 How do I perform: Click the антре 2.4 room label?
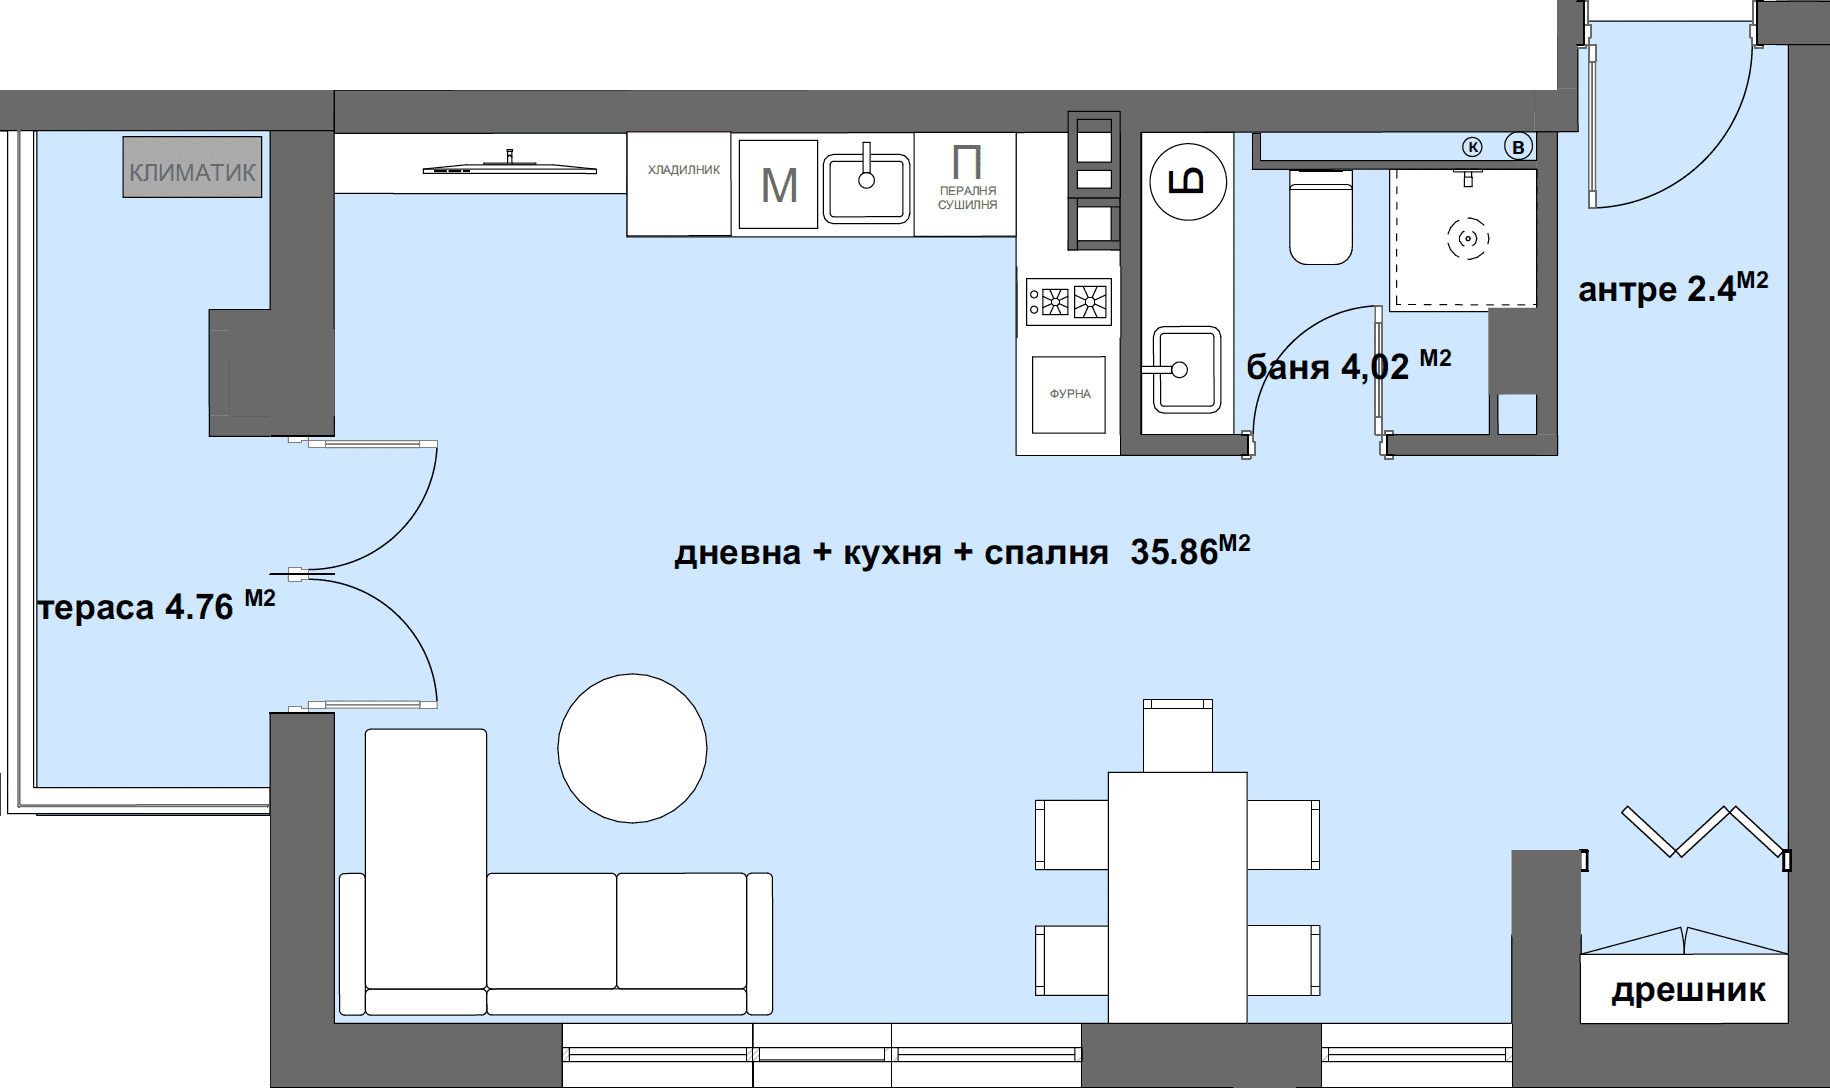[x=1672, y=288]
